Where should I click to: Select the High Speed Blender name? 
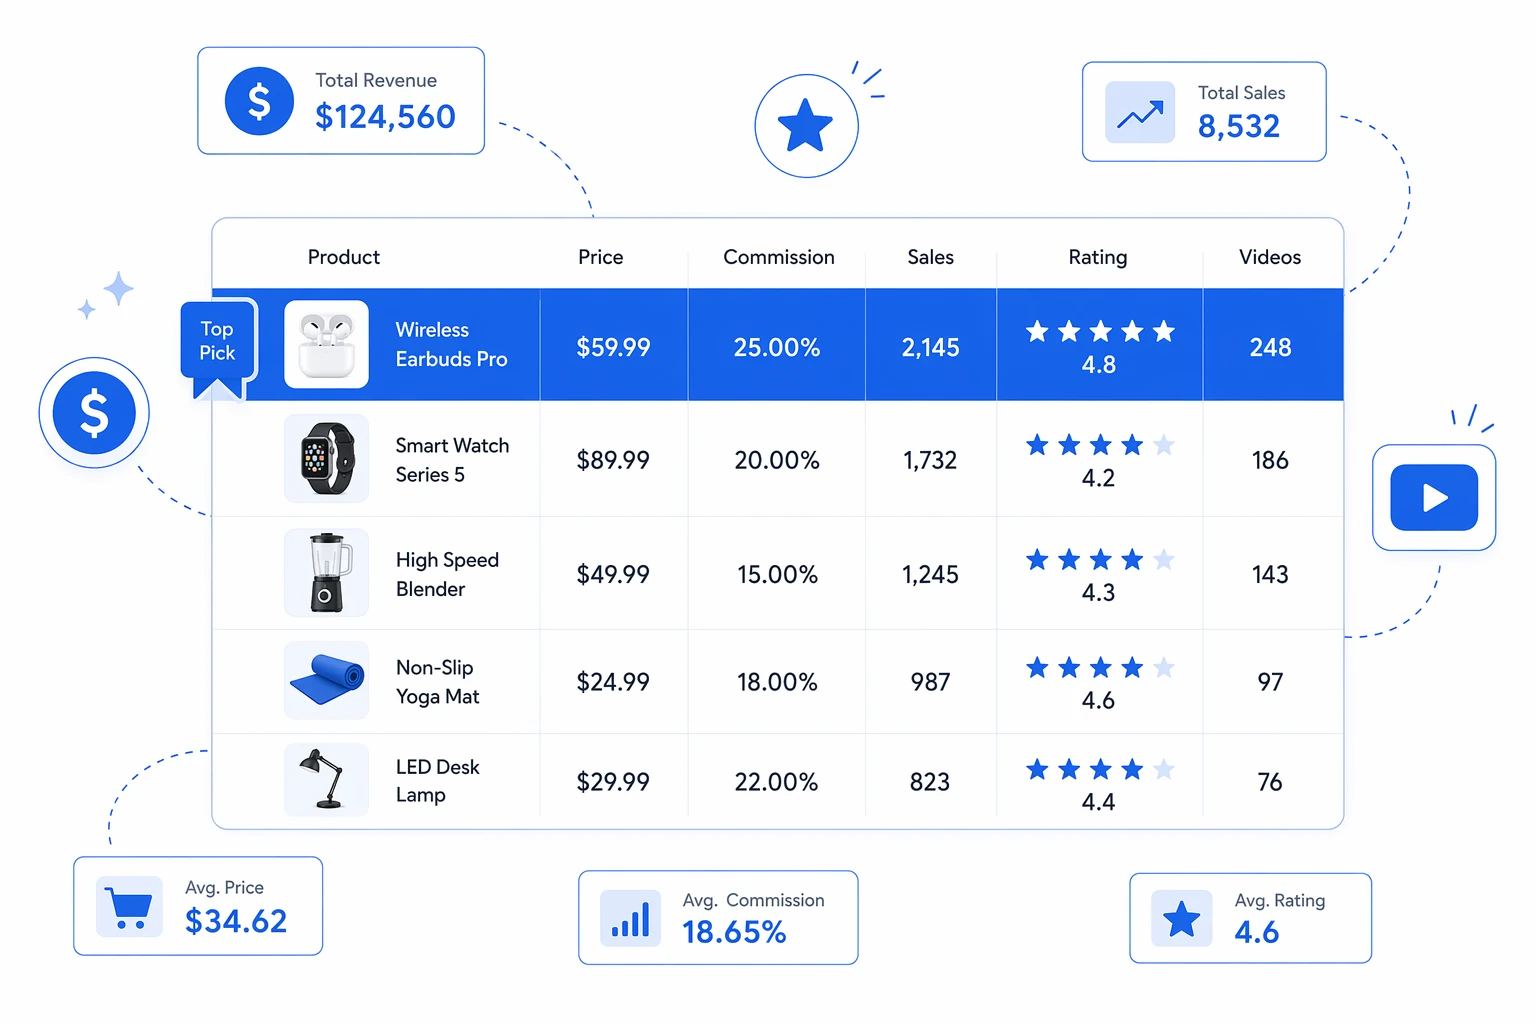(x=447, y=574)
